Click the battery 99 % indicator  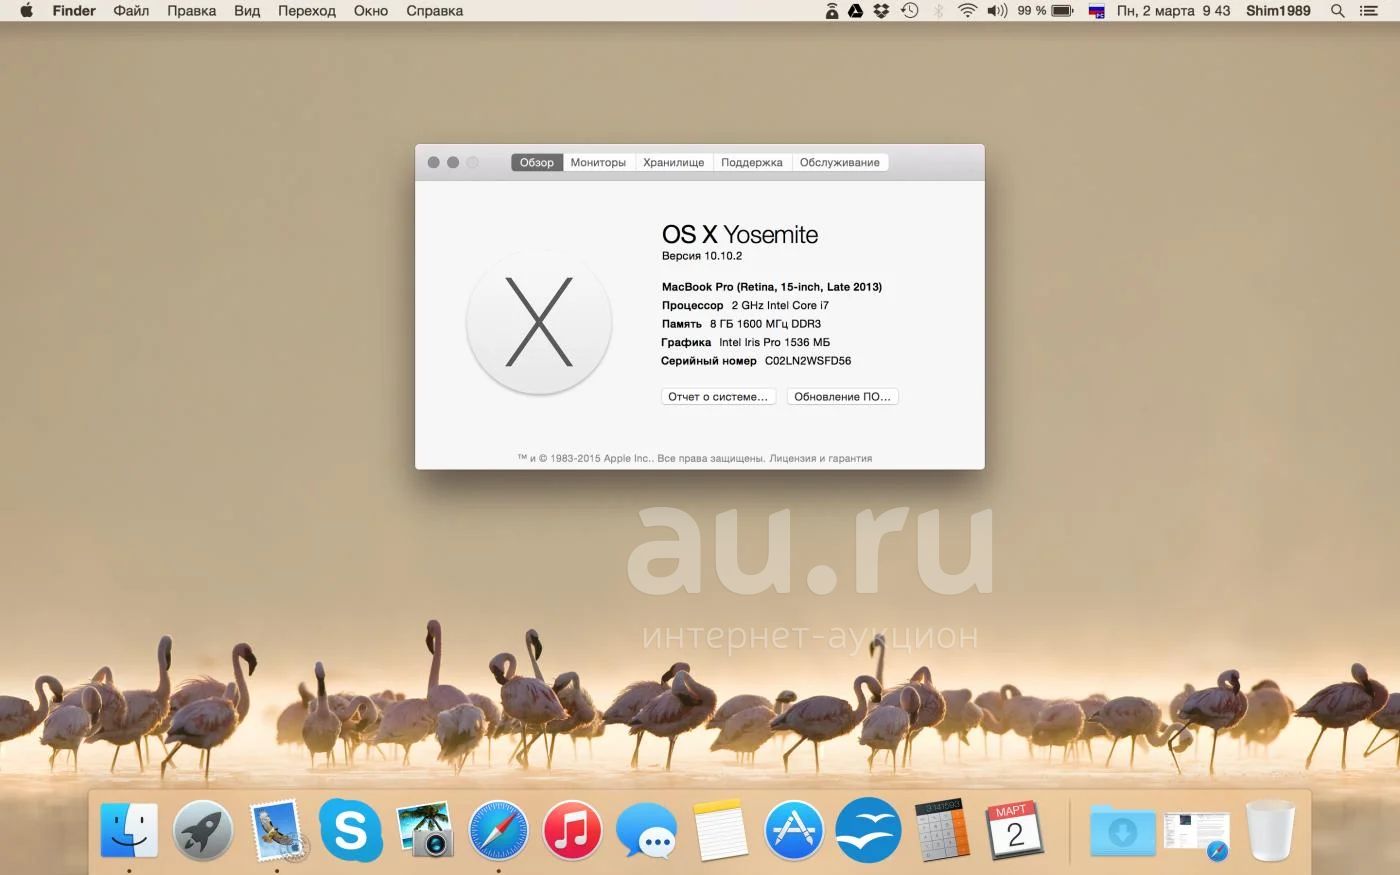coord(1045,11)
